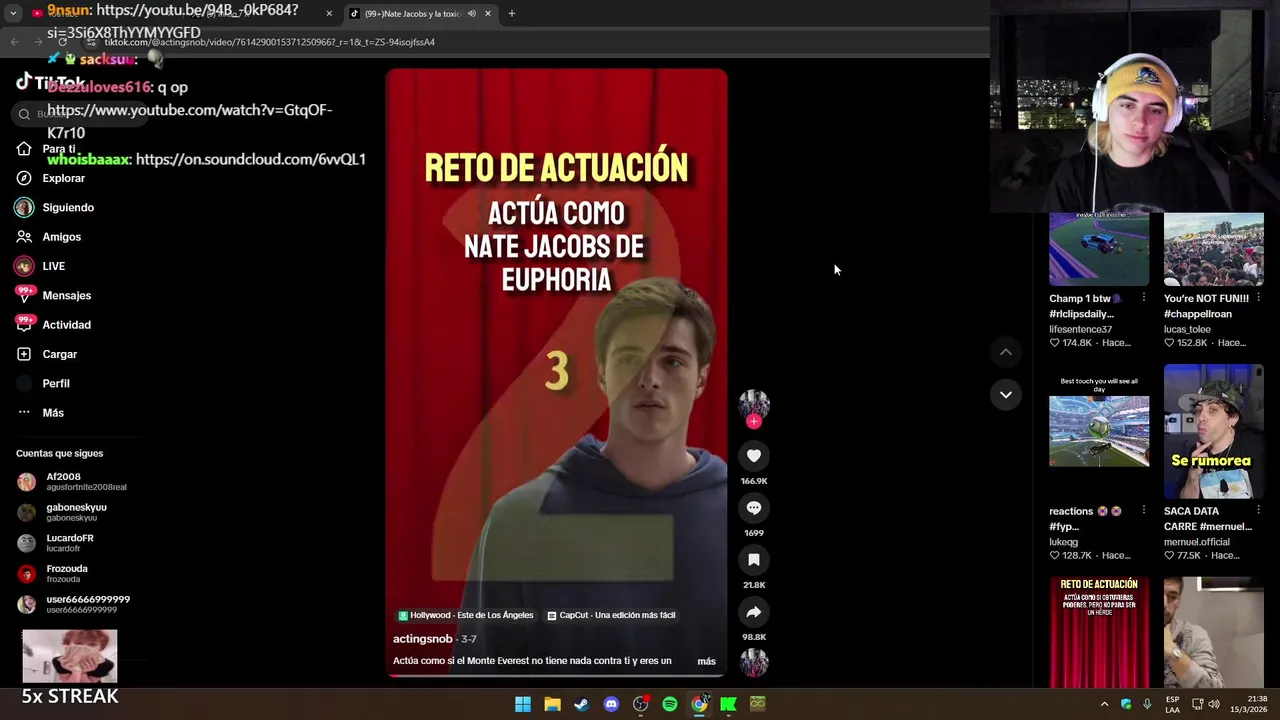Open options menu for 'You're NOT FUN' video
1280x720 pixels.
tap(1258, 298)
